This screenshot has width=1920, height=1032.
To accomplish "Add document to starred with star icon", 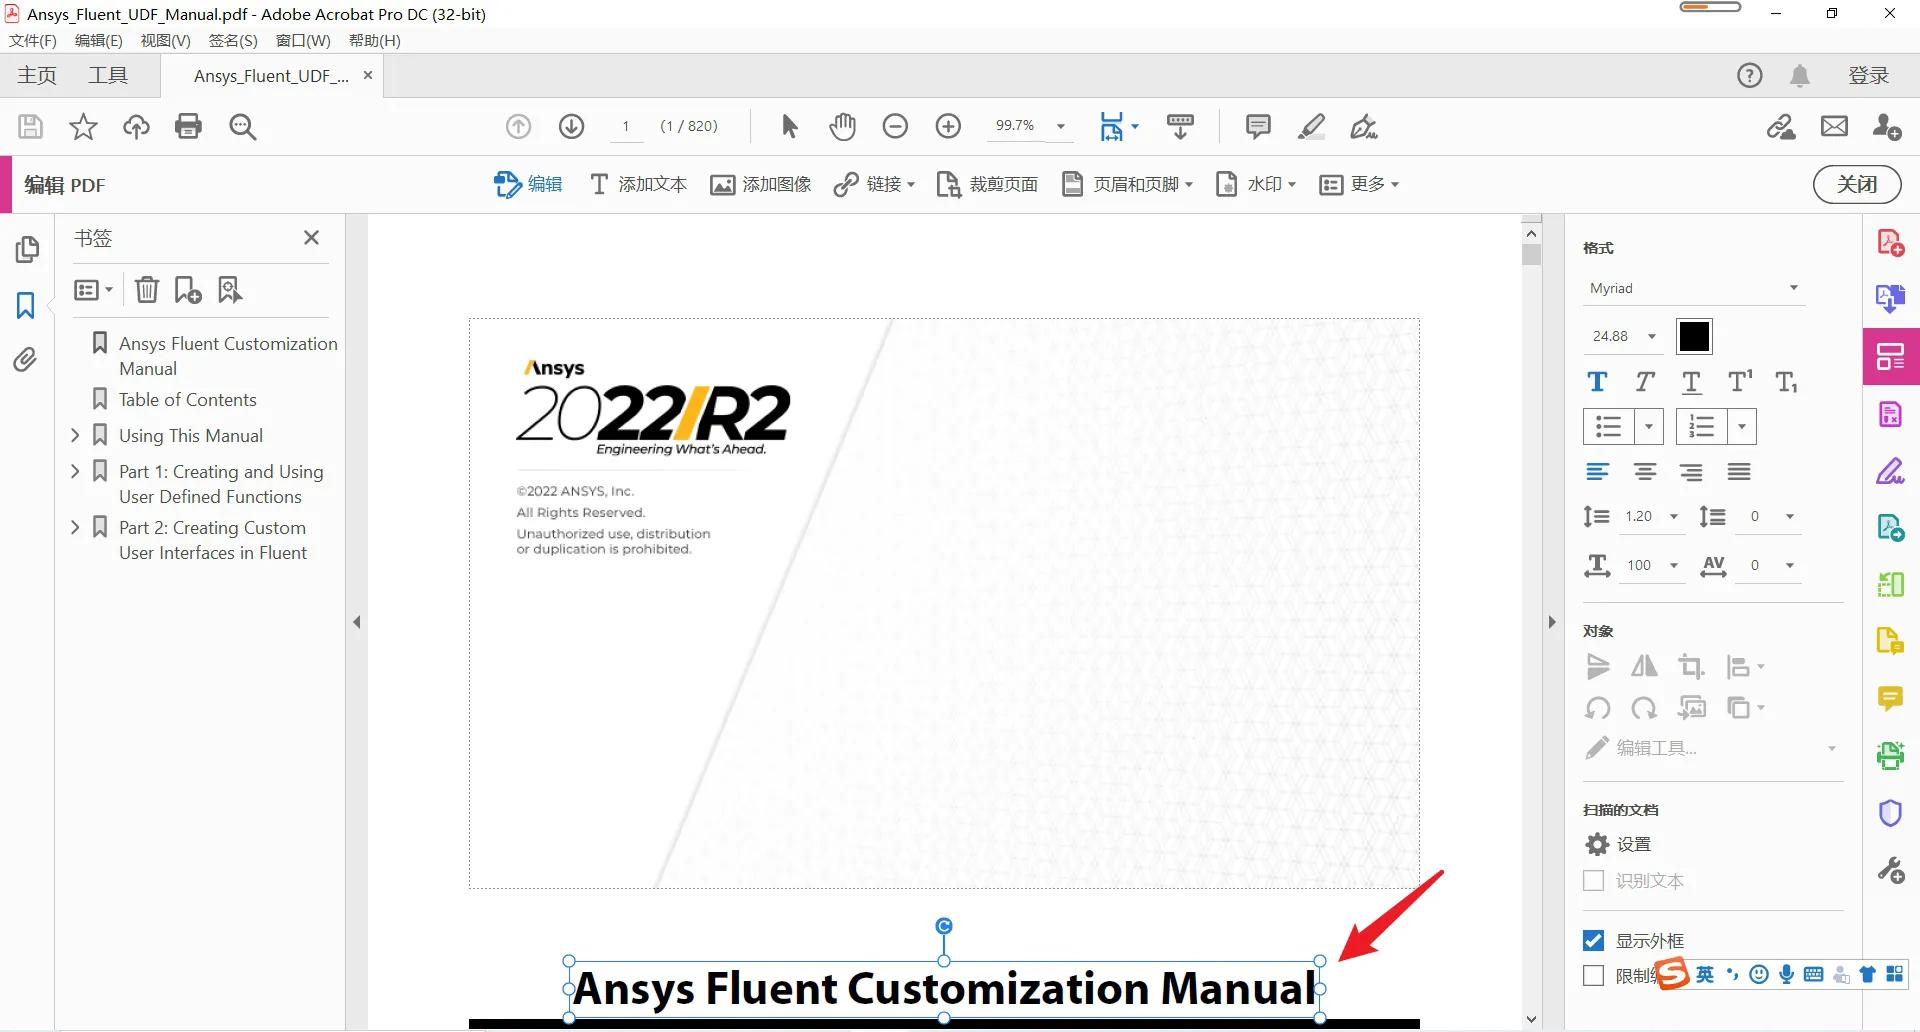I will [x=83, y=127].
